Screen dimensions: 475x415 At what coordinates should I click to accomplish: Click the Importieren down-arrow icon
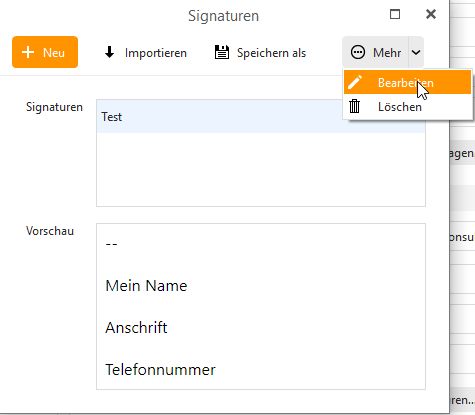[x=109, y=52]
